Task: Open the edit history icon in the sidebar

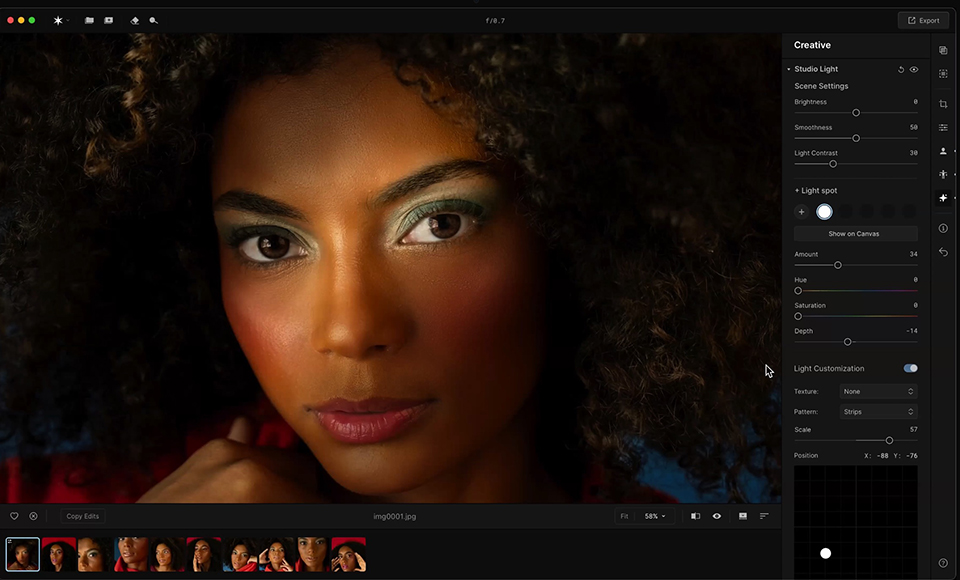Action: [943, 252]
